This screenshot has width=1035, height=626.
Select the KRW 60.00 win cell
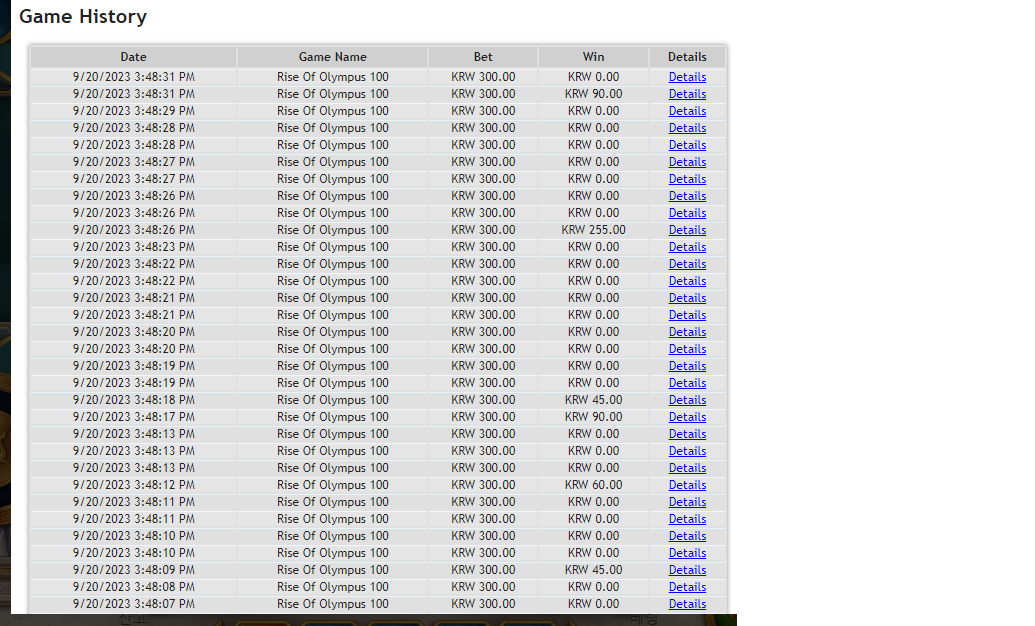pyautogui.click(x=593, y=485)
